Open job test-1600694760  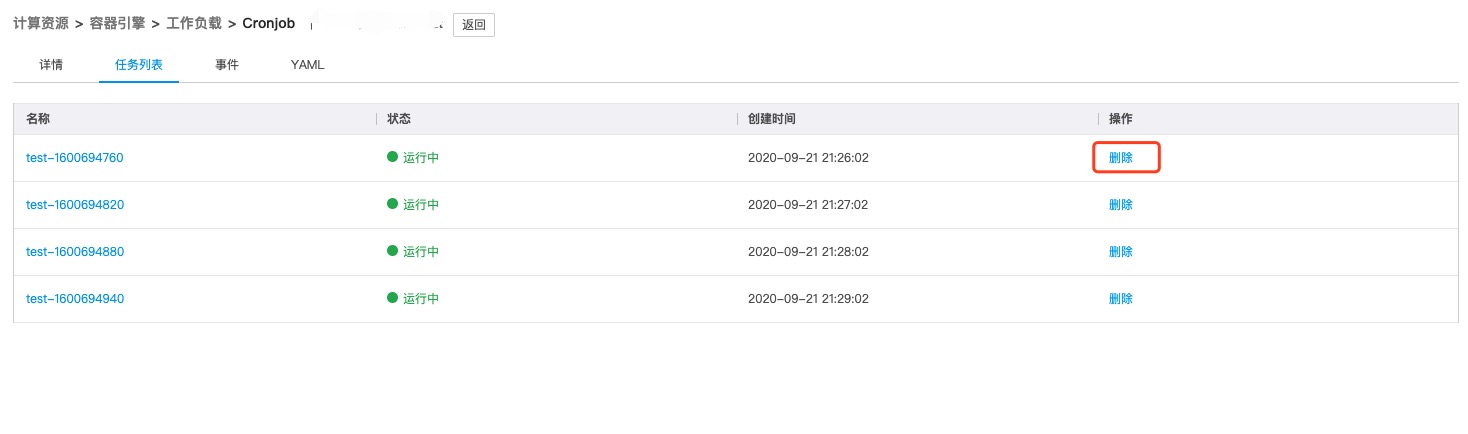coord(75,158)
